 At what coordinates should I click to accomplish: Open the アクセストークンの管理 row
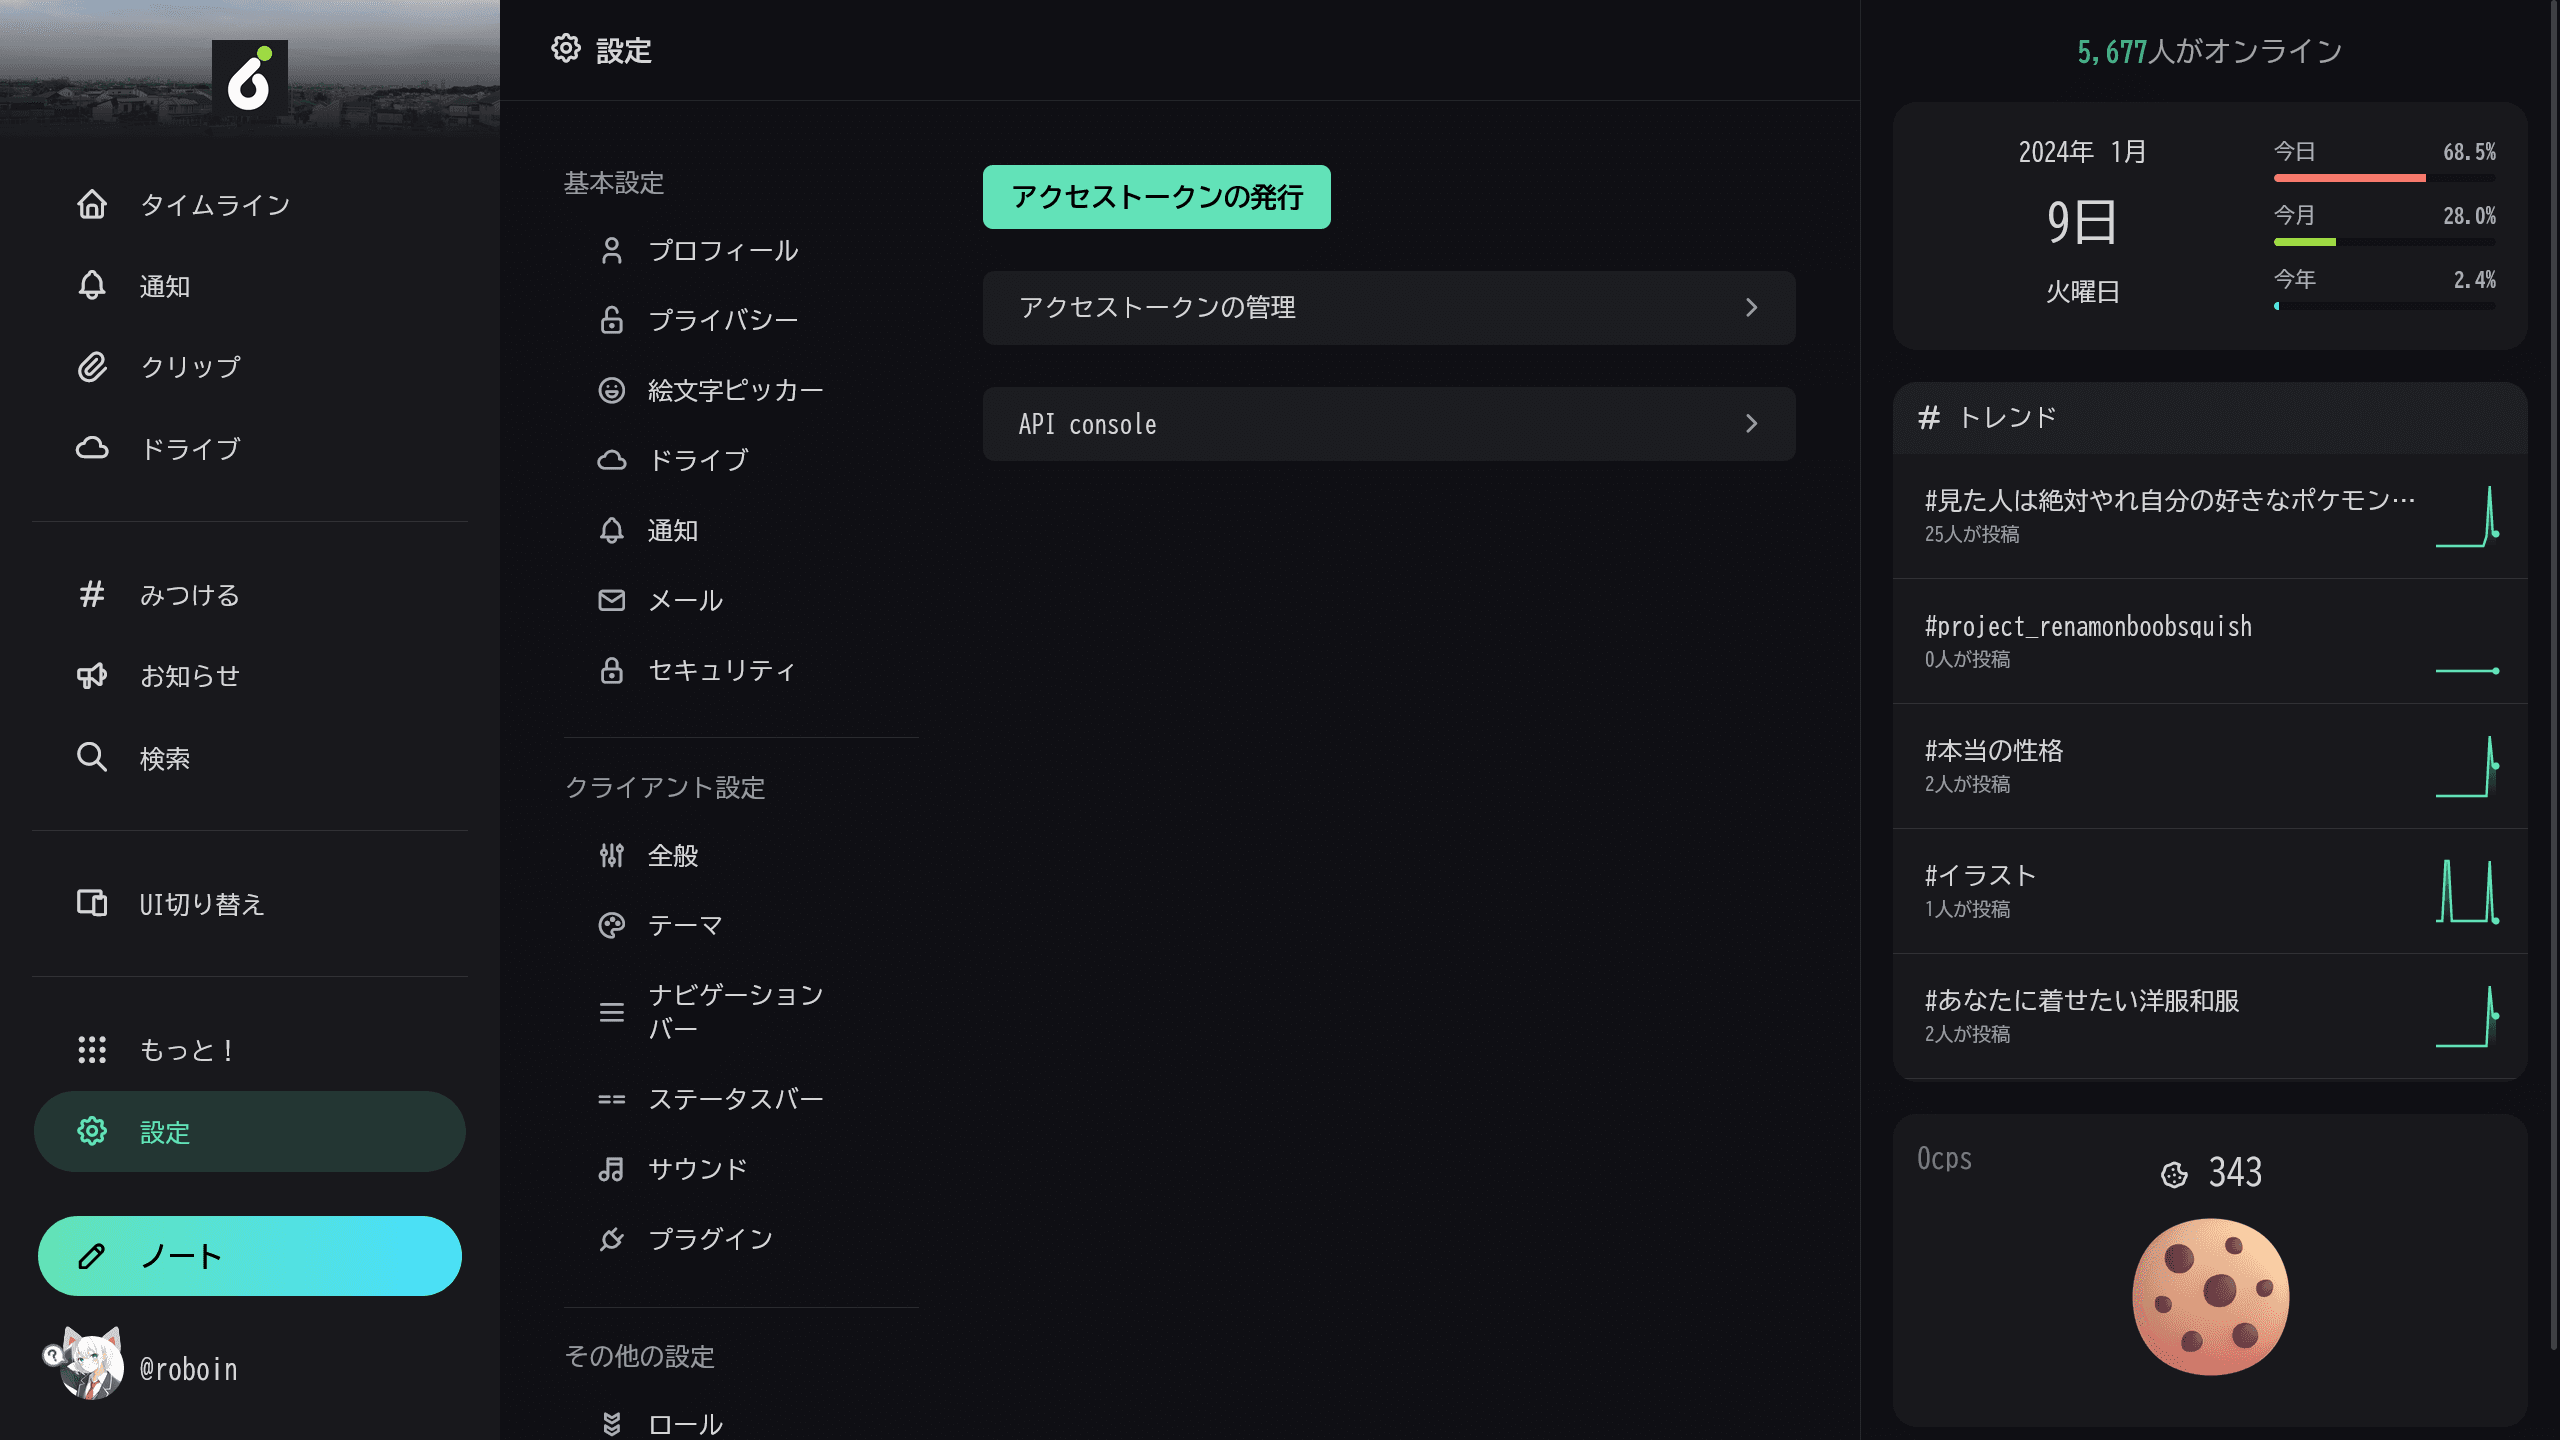click(x=1389, y=307)
